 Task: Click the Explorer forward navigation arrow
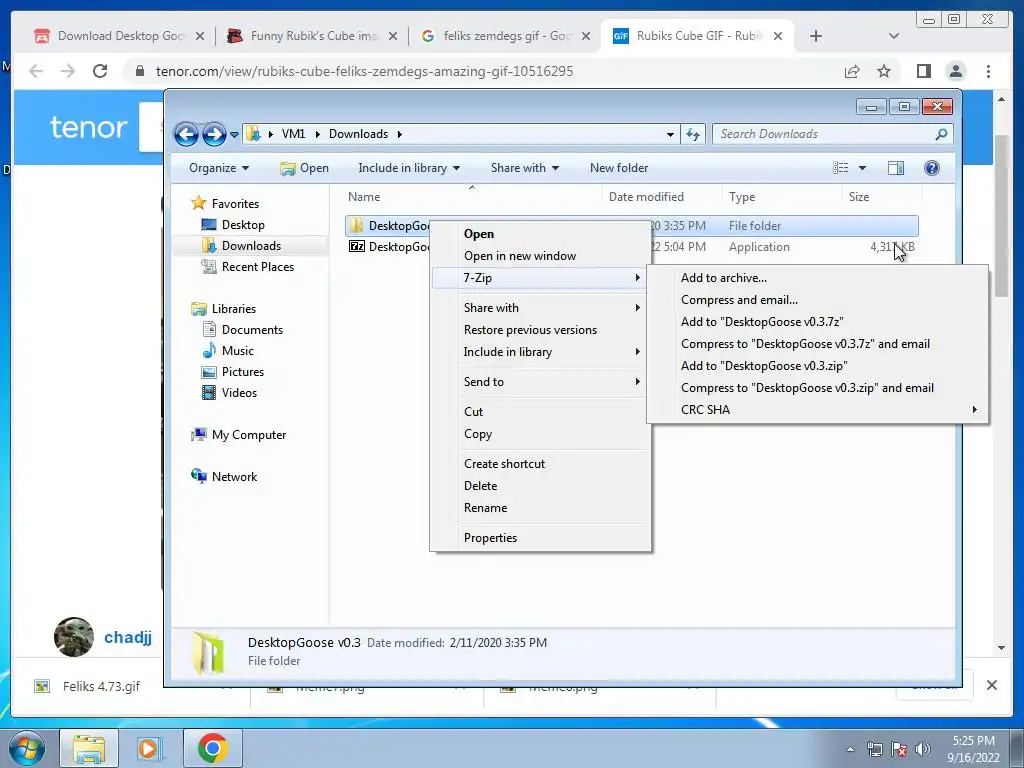click(214, 135)
